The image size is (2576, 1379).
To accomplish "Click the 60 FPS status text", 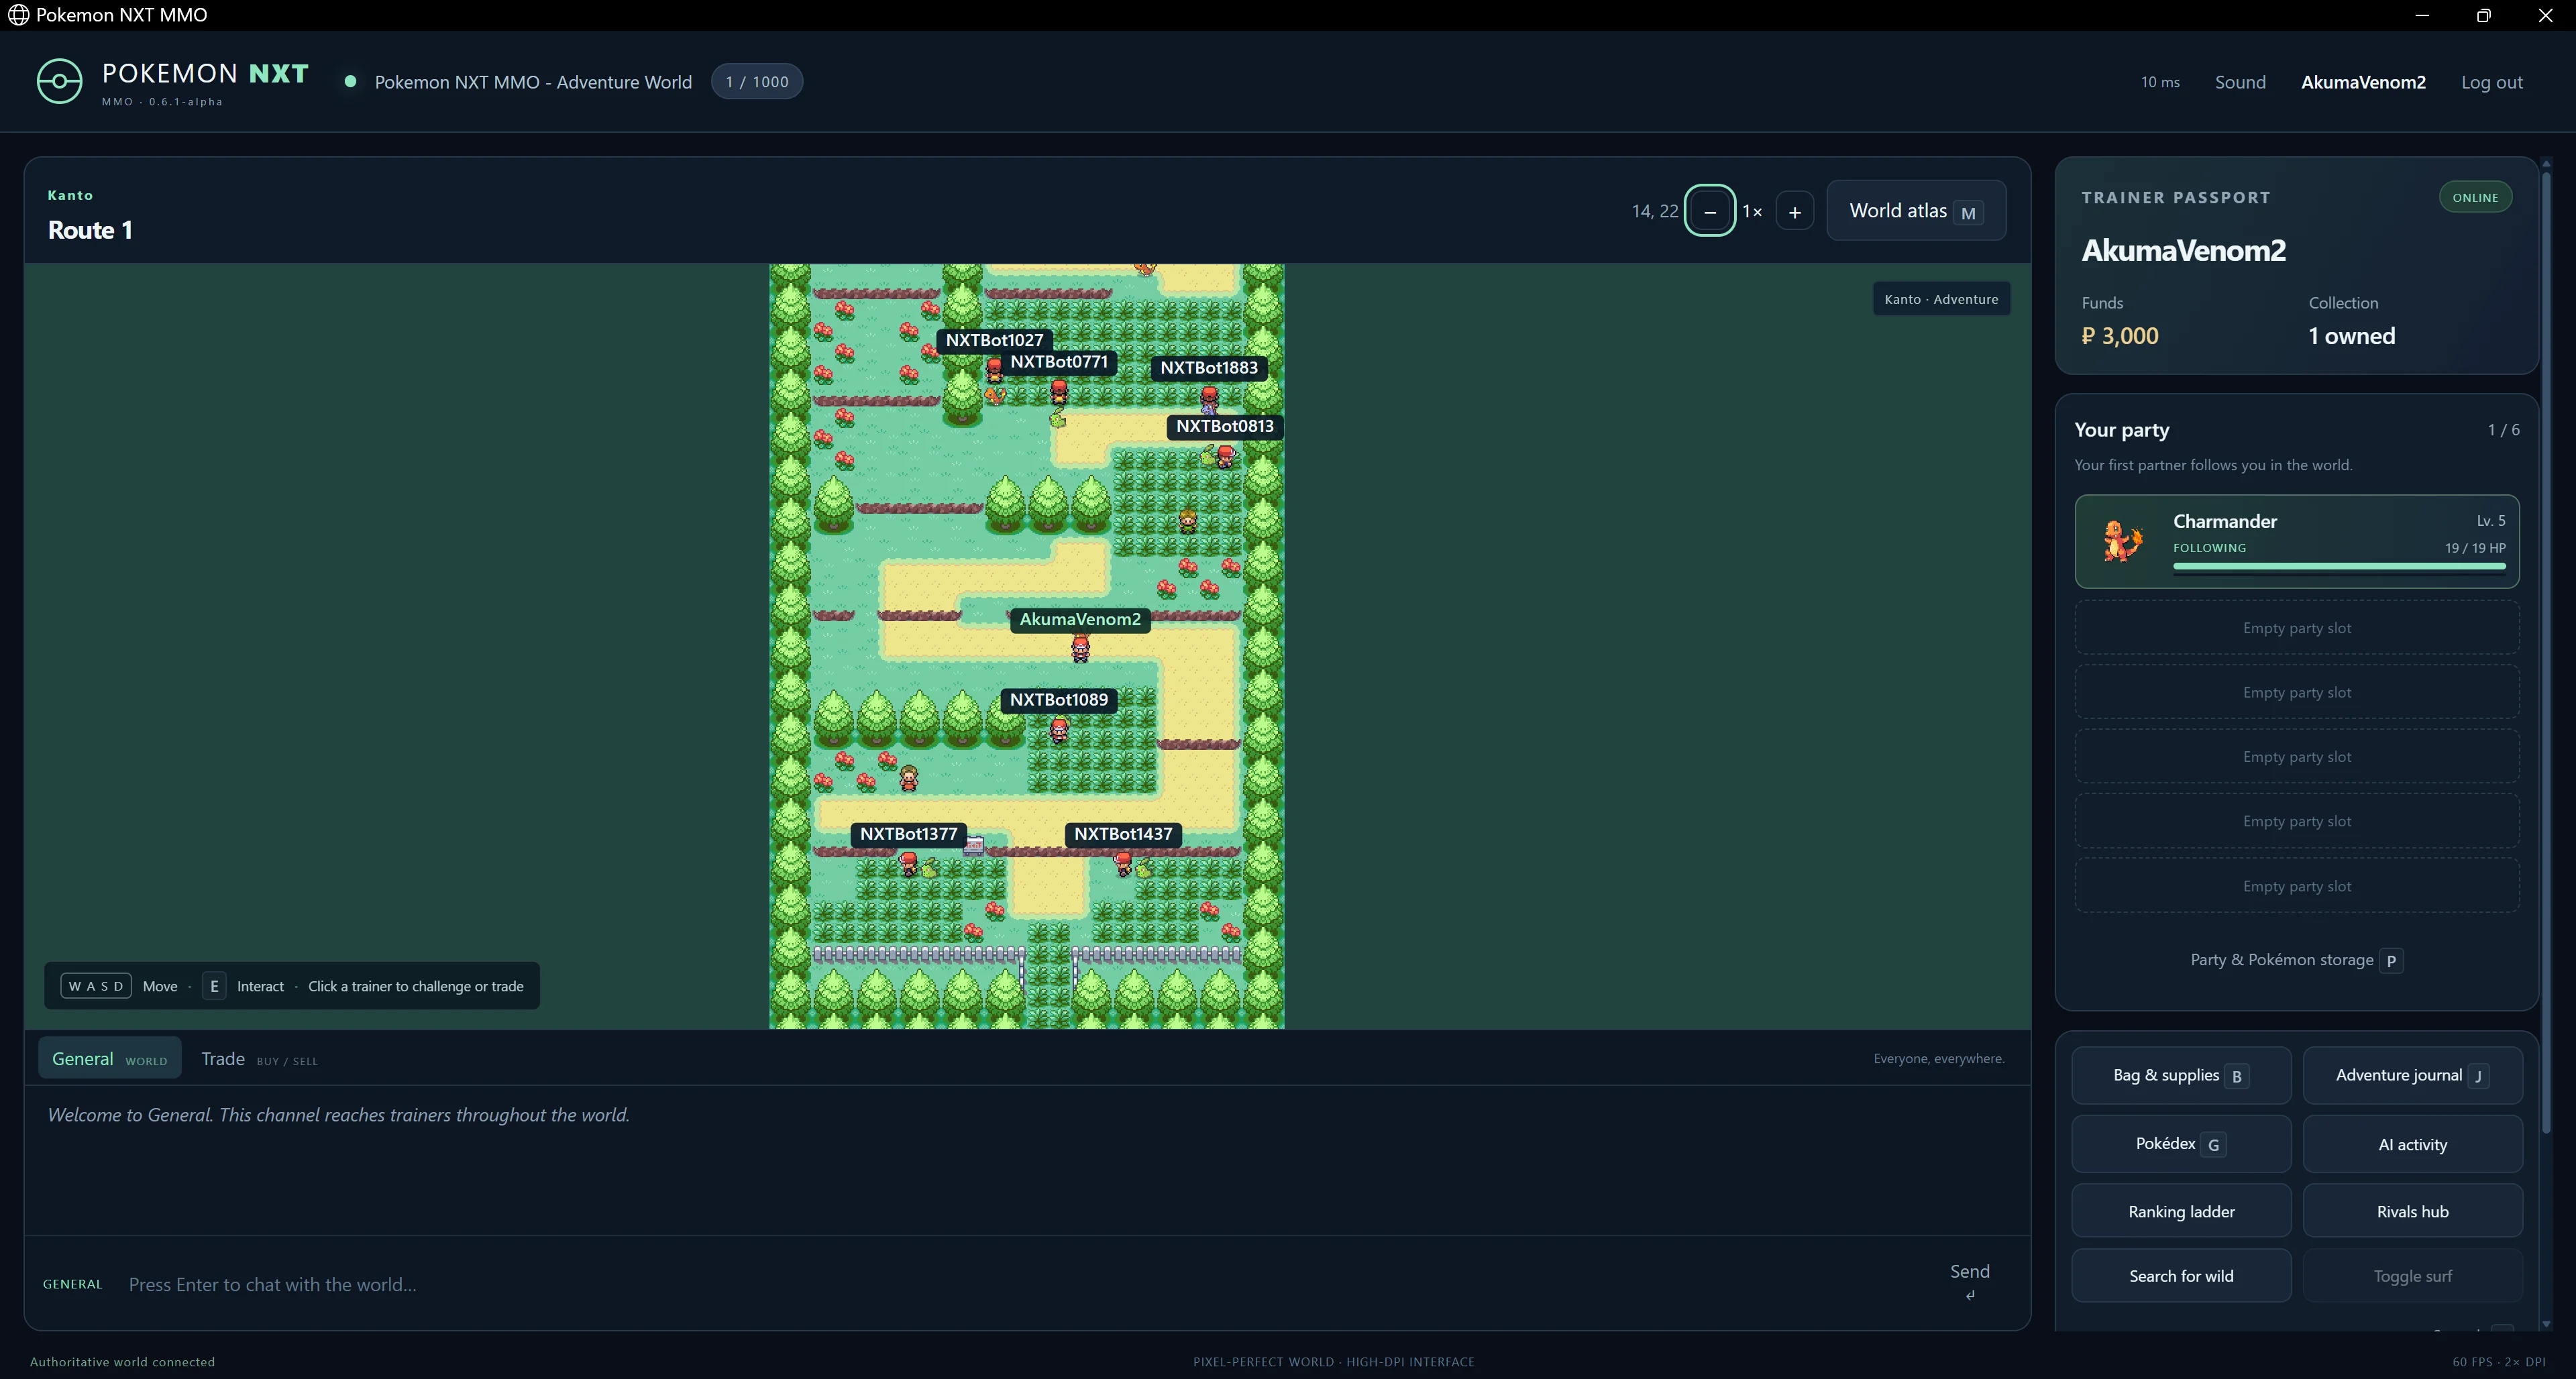I will (2472, 1362).
